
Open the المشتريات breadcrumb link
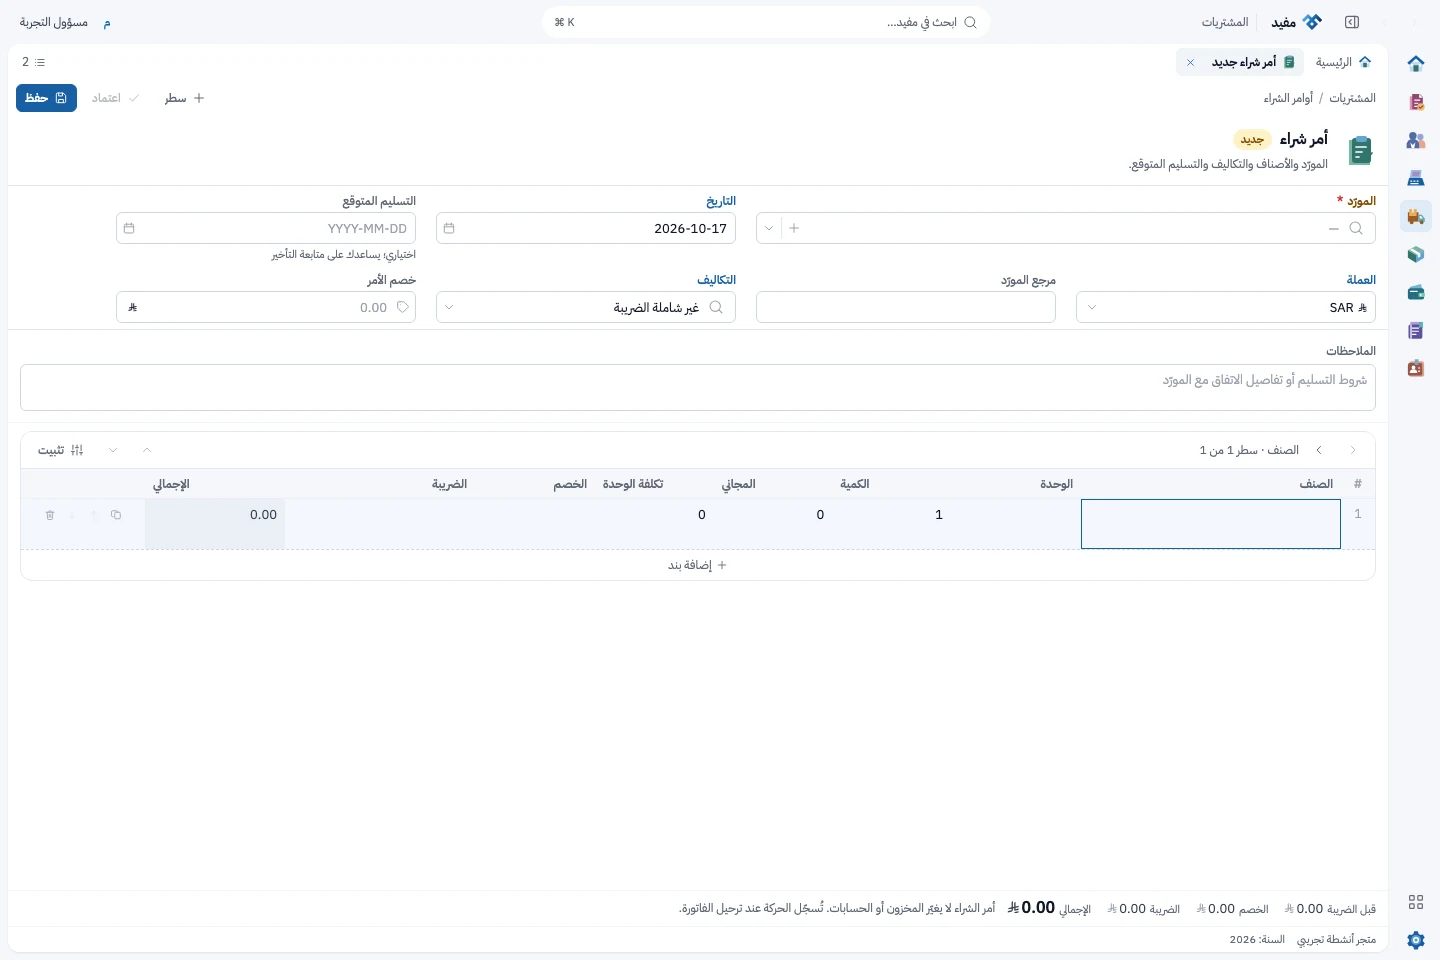point(1352,98)
